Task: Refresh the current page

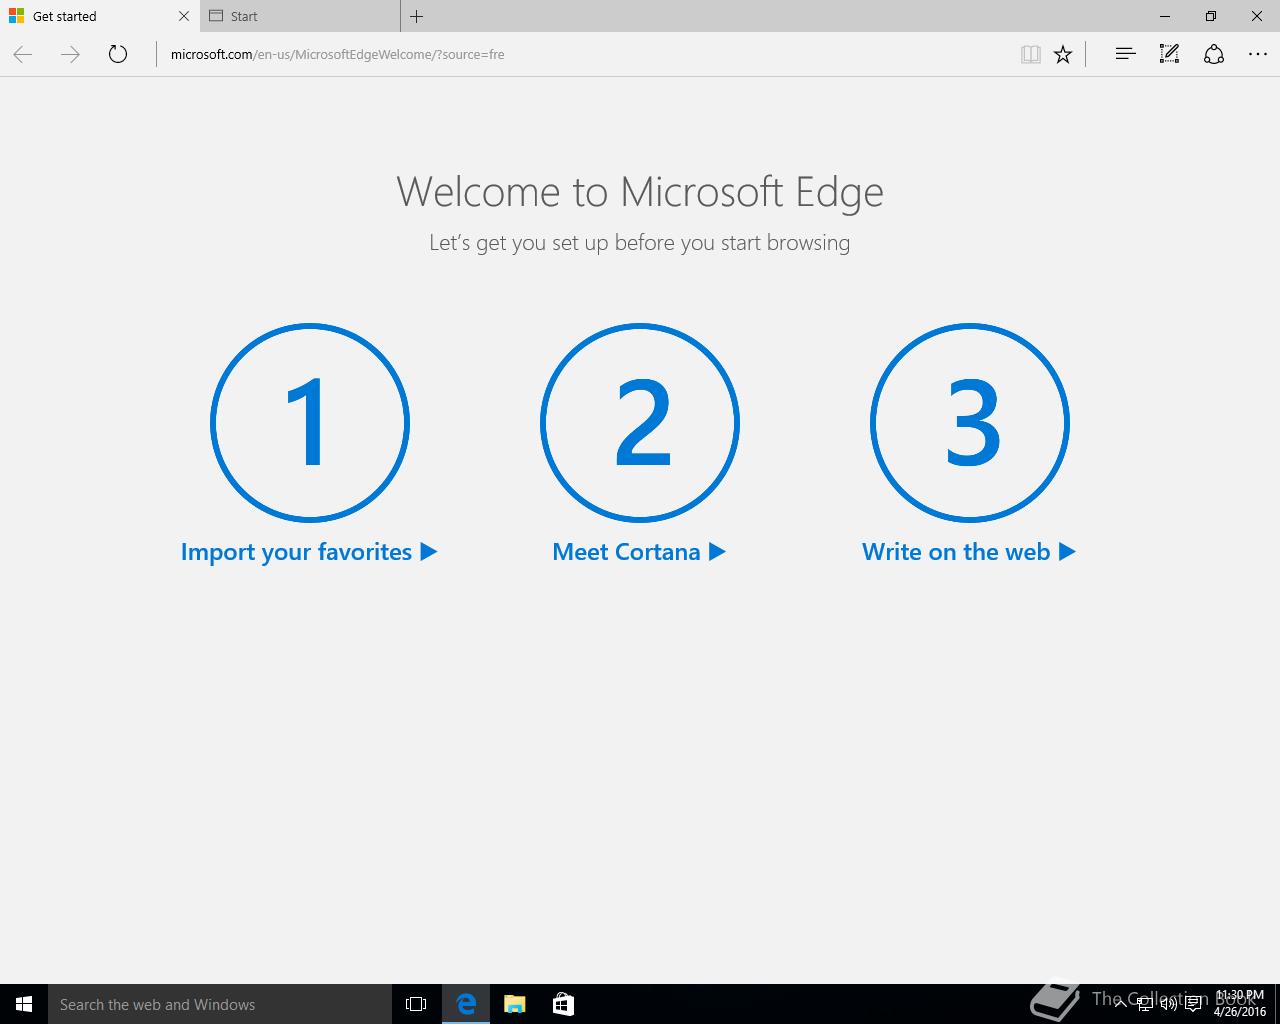Action: pos(118,54)
